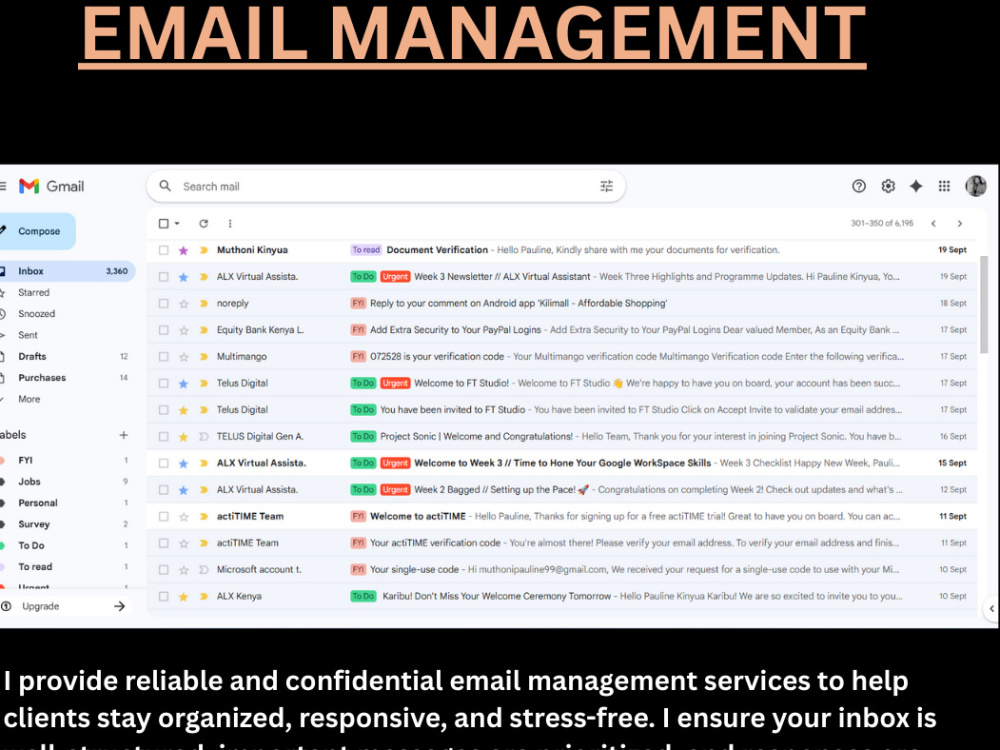Select the noreply email checkbox
This screenshot has height=750, width=1000.
[x=164, y=304]
